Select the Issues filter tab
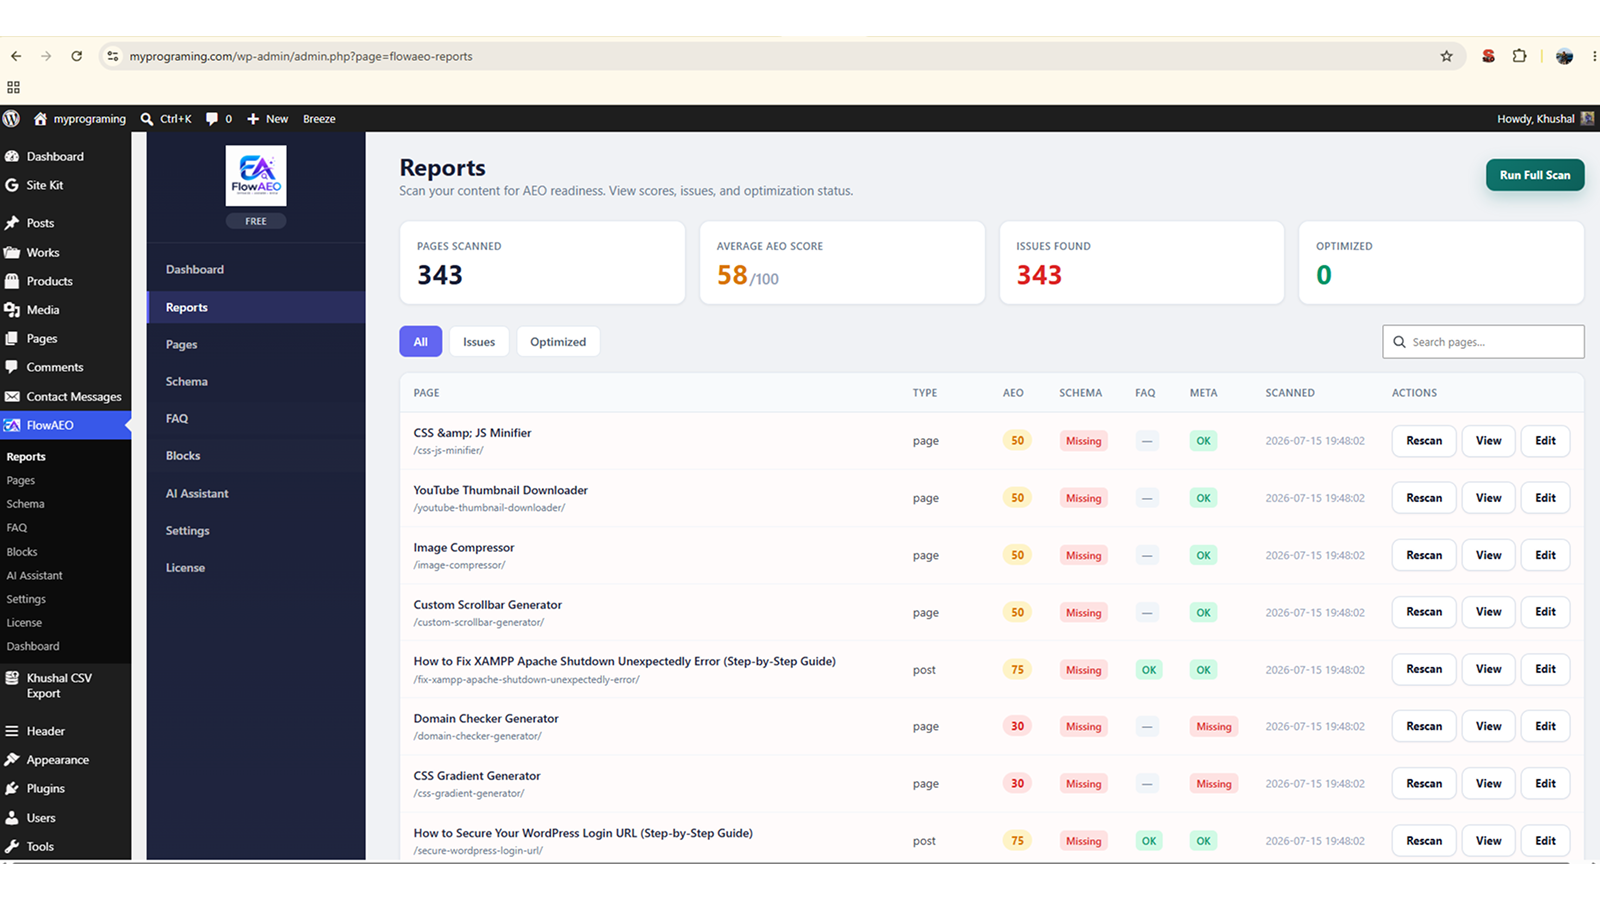Image resolution: width=1600 pixels, height=900 pixels. point(479,341)
